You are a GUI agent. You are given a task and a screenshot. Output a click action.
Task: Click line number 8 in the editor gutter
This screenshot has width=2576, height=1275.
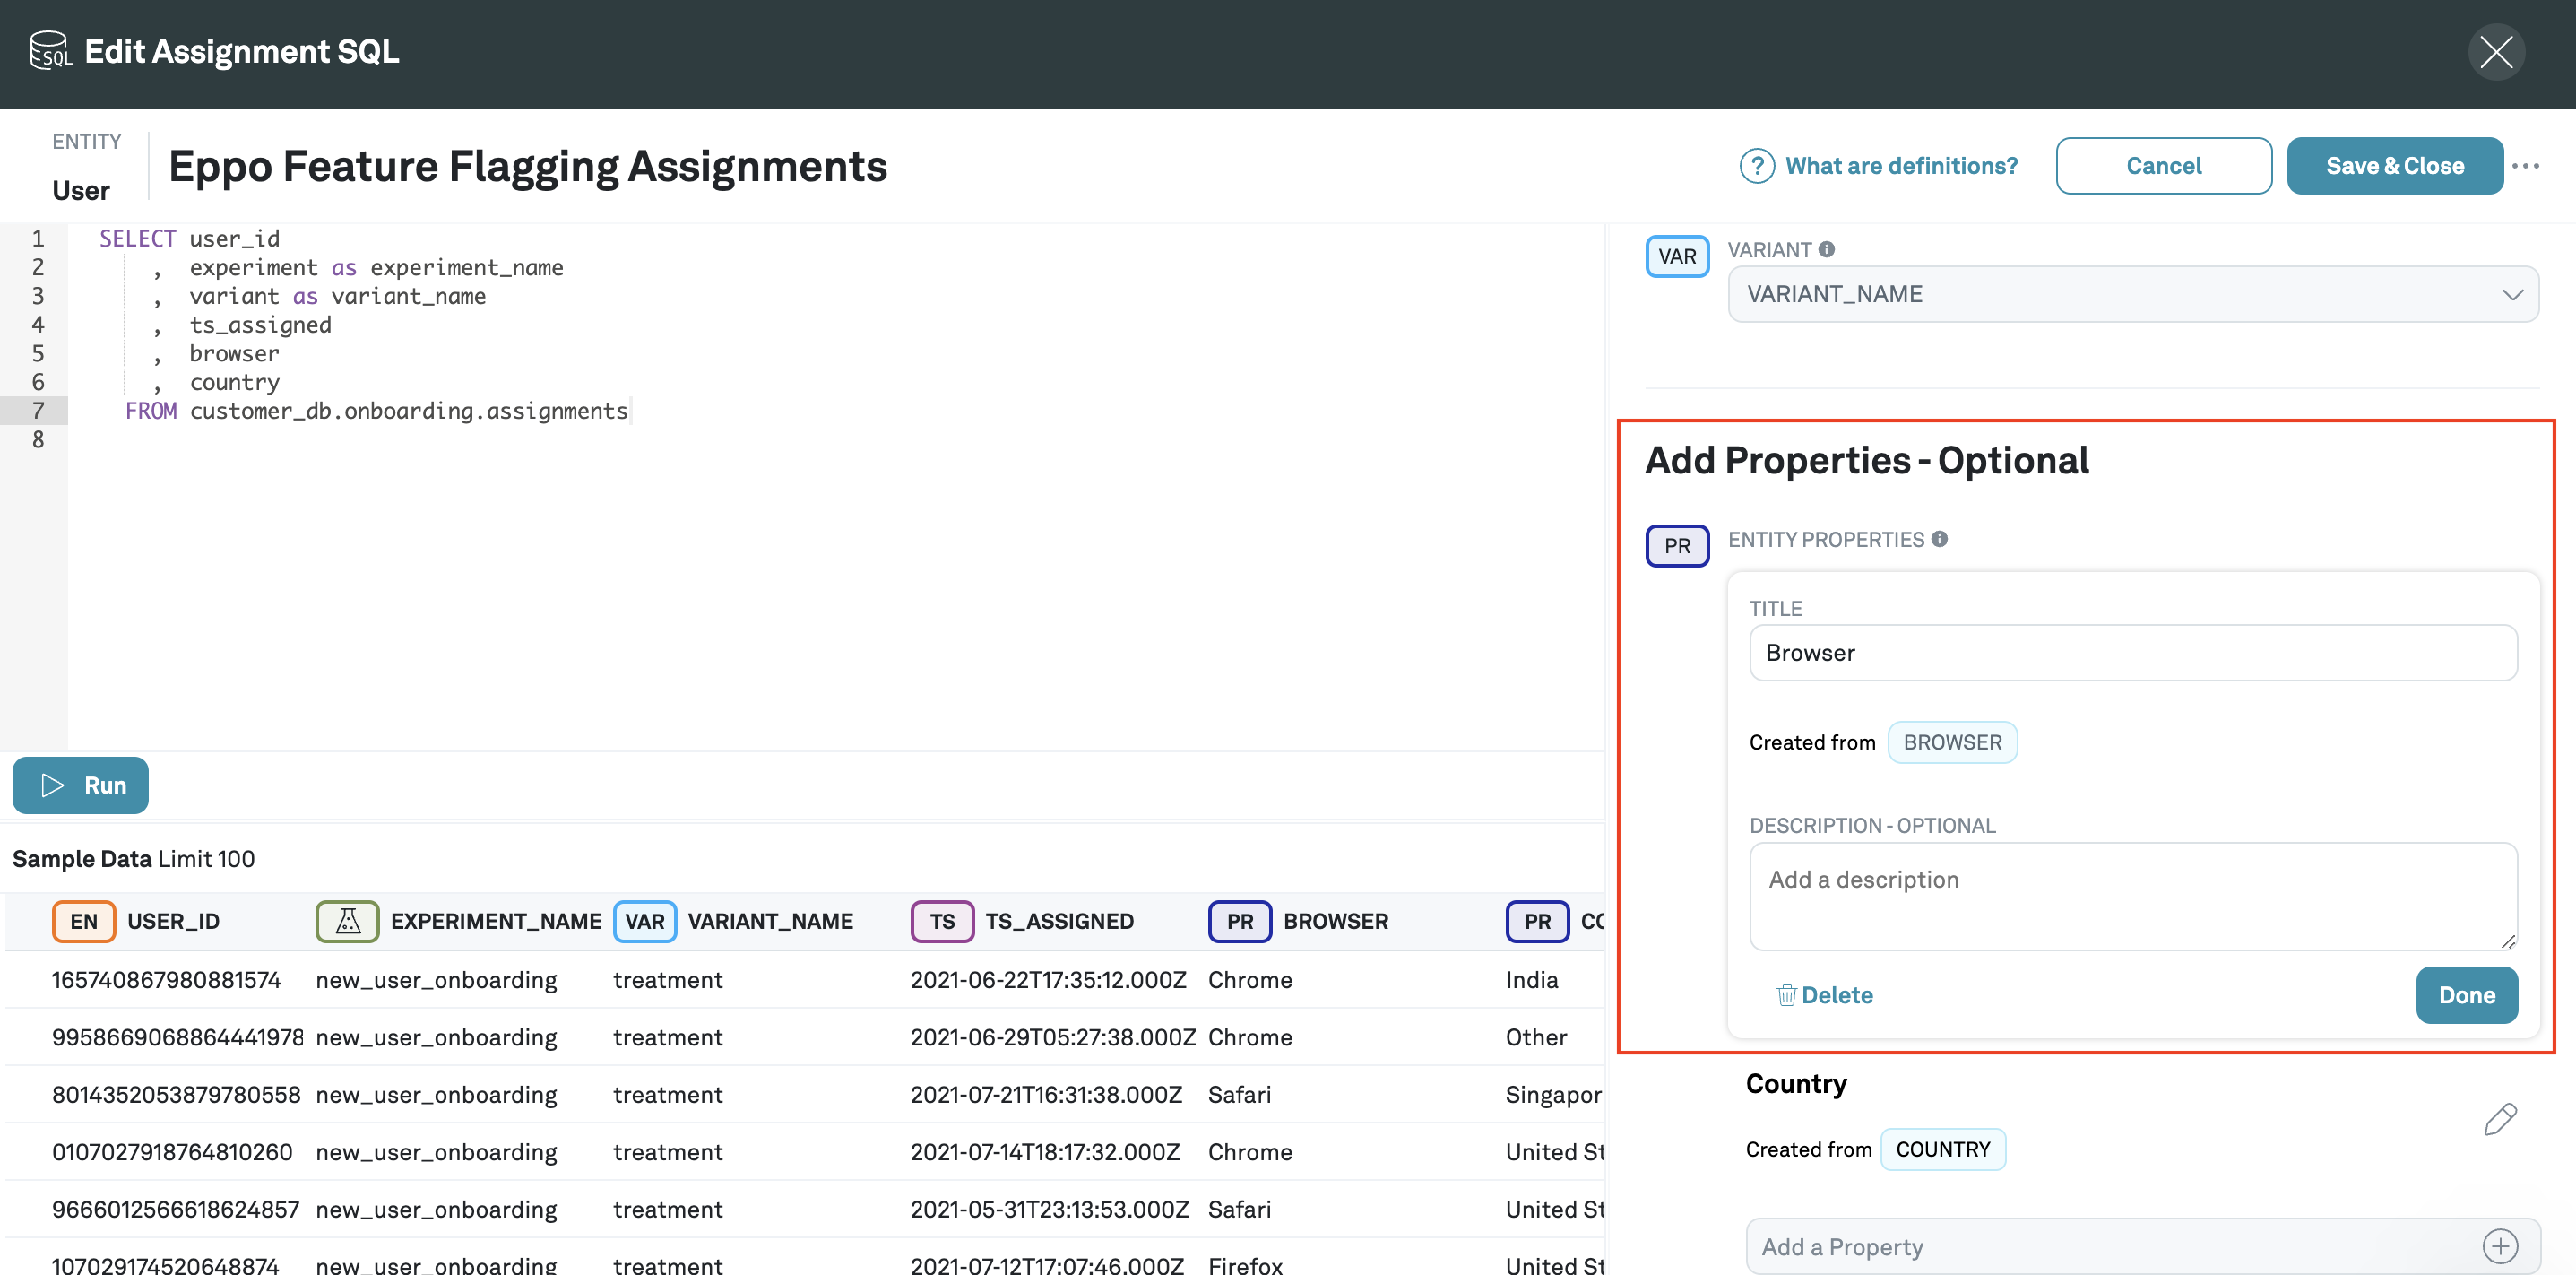click(38, 439)
